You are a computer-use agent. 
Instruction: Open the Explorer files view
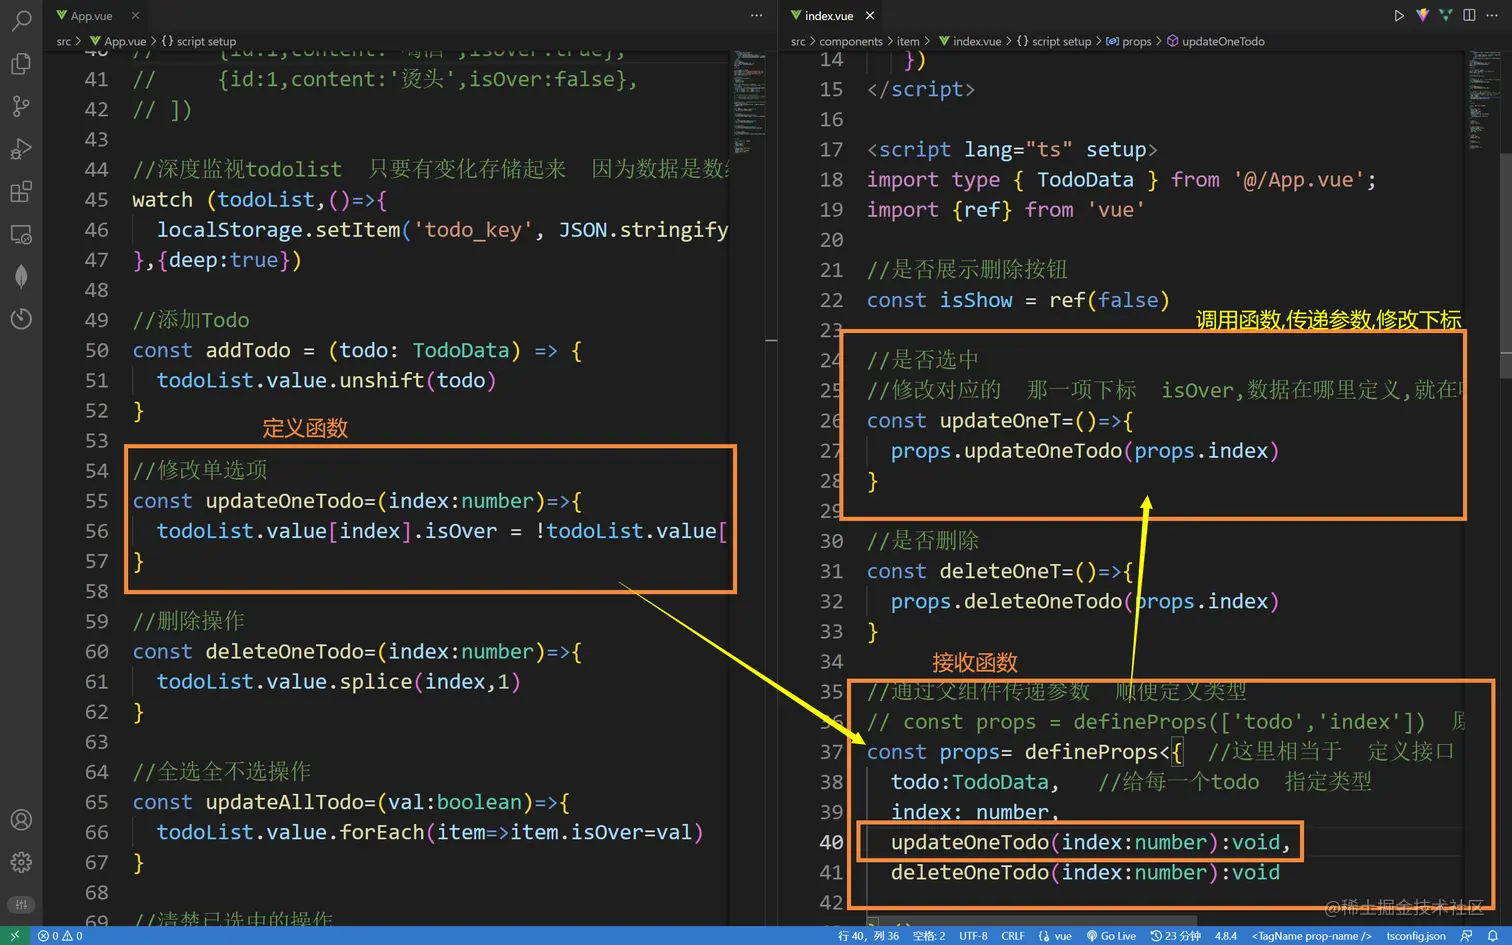coord(21,64)
